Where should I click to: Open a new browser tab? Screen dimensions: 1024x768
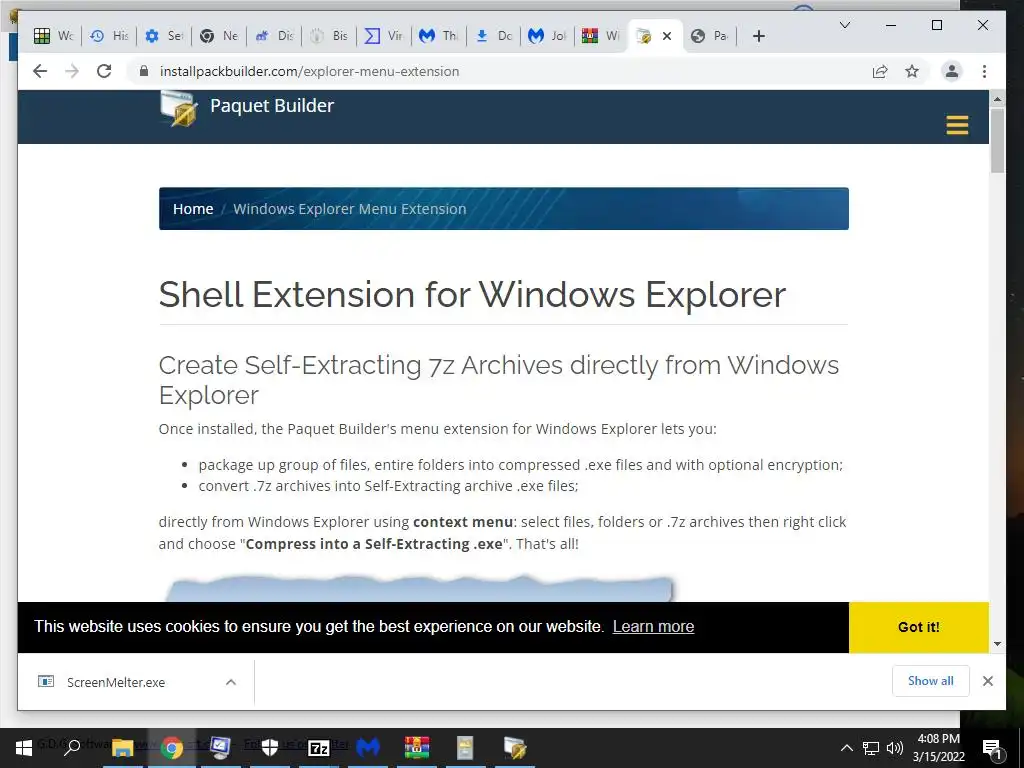point(758,36)
